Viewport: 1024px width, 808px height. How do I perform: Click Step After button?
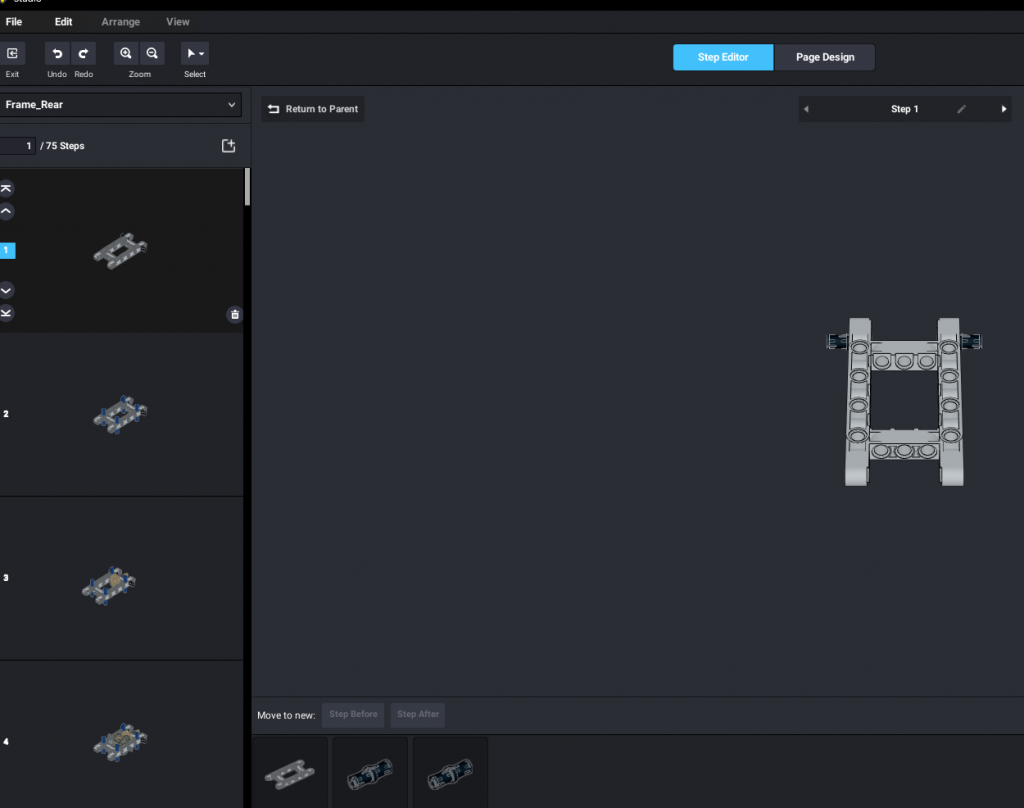[x=418, y=715]
